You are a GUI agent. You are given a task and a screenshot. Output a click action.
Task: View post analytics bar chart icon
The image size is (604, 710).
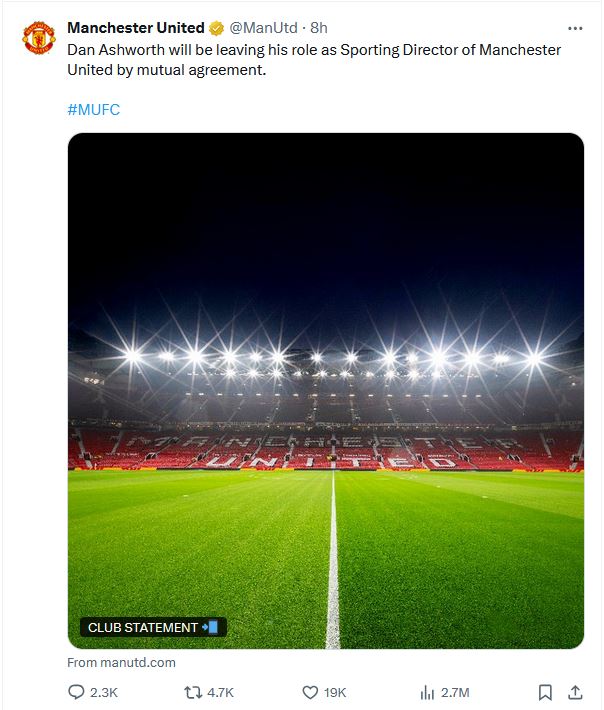[427, 692]
